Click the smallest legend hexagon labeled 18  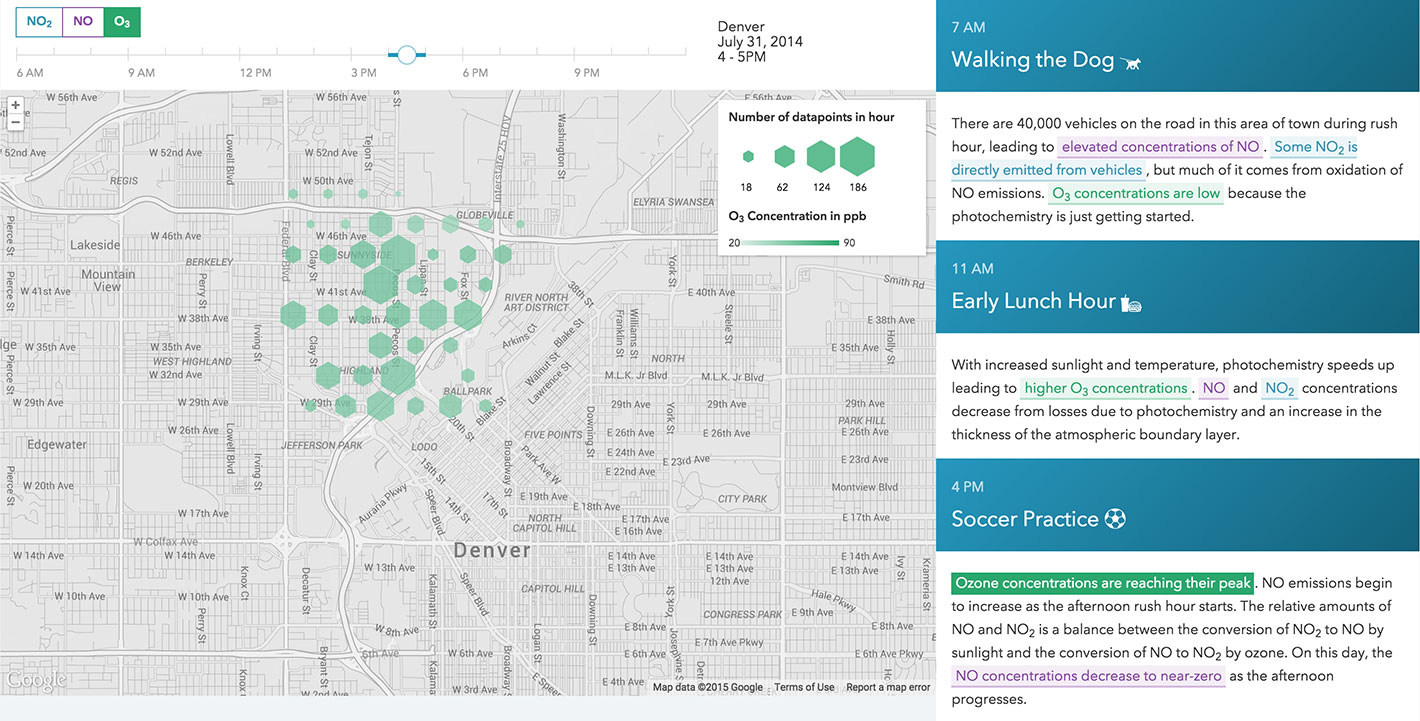tap(748, 156)
